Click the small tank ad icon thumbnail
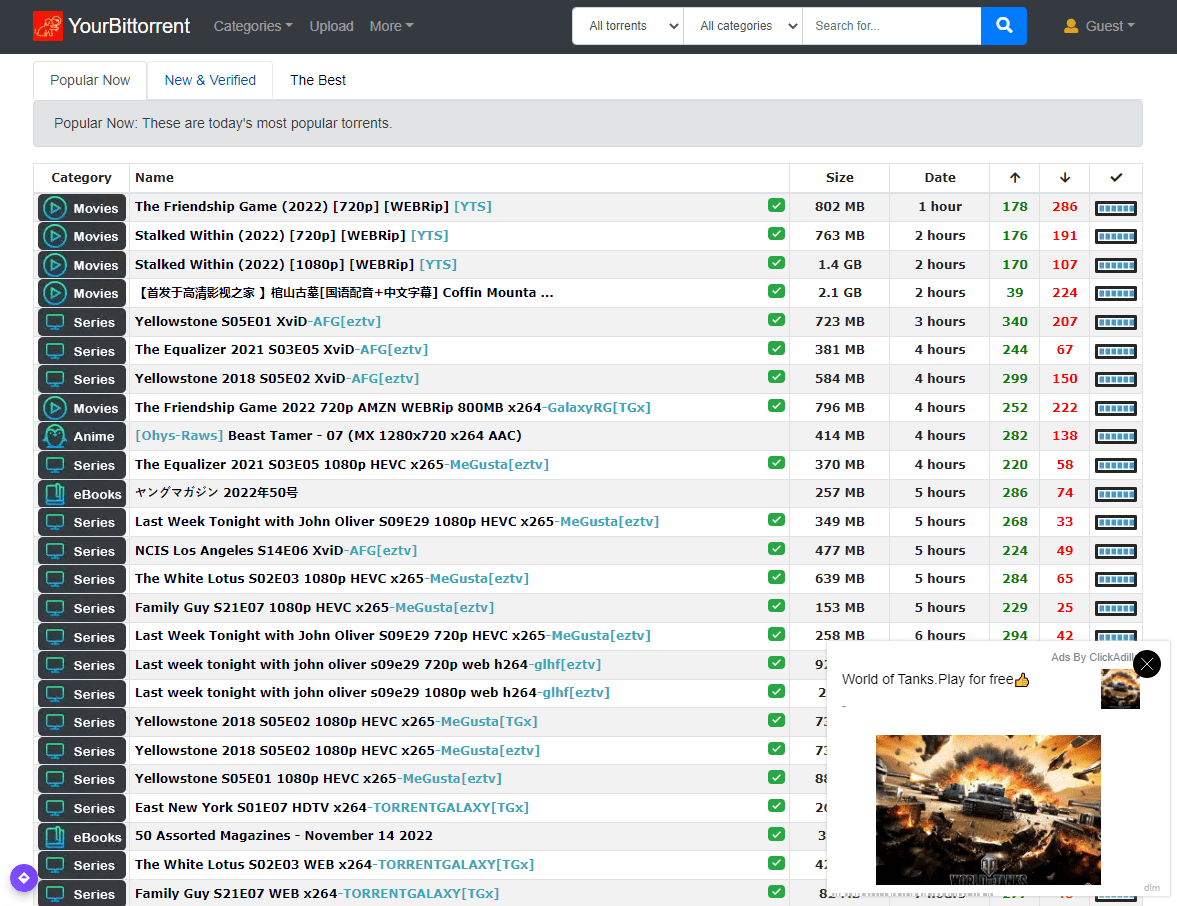This screenshot has width=1177, height=906. click(1120, 689)
